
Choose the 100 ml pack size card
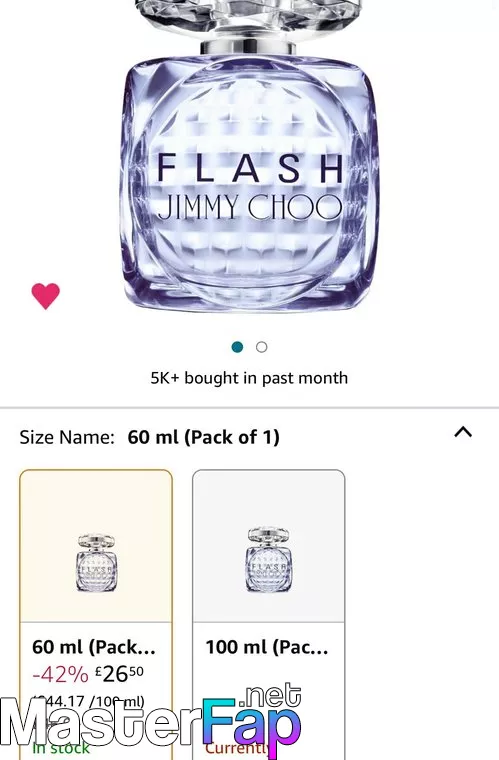pyautogui.click(x=269, y=615)
